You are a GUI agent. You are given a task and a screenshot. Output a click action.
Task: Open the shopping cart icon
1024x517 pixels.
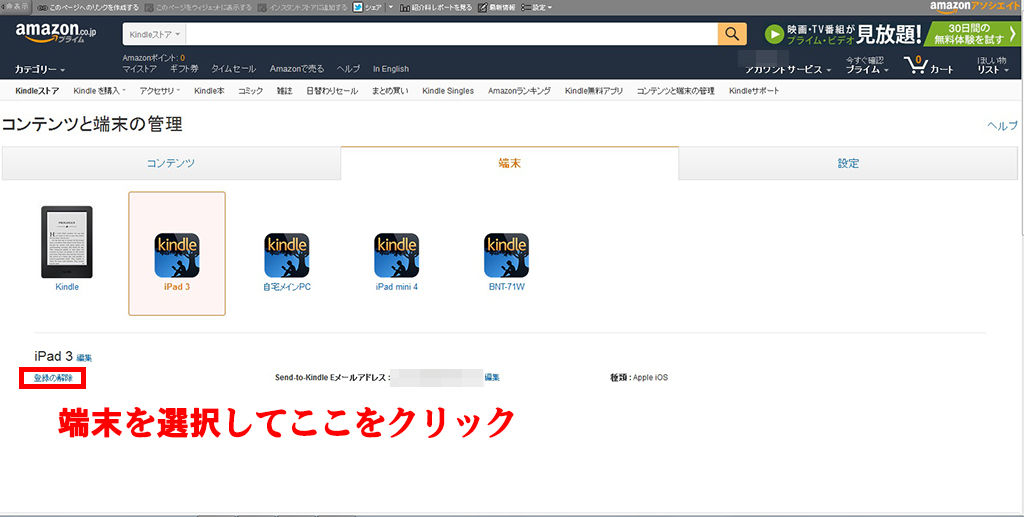point(916,66)
